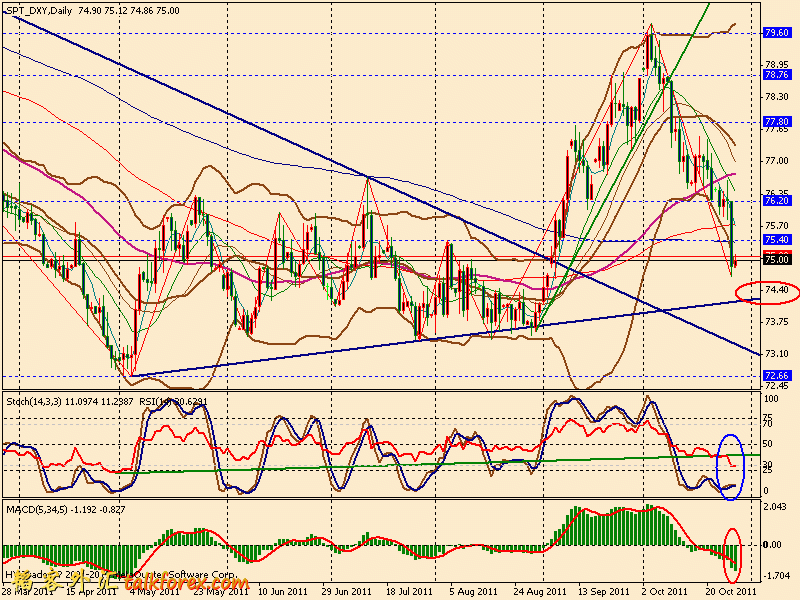Click the 0.00 MACD zero level label
800x600 pixels.
(x=772, y=545)
